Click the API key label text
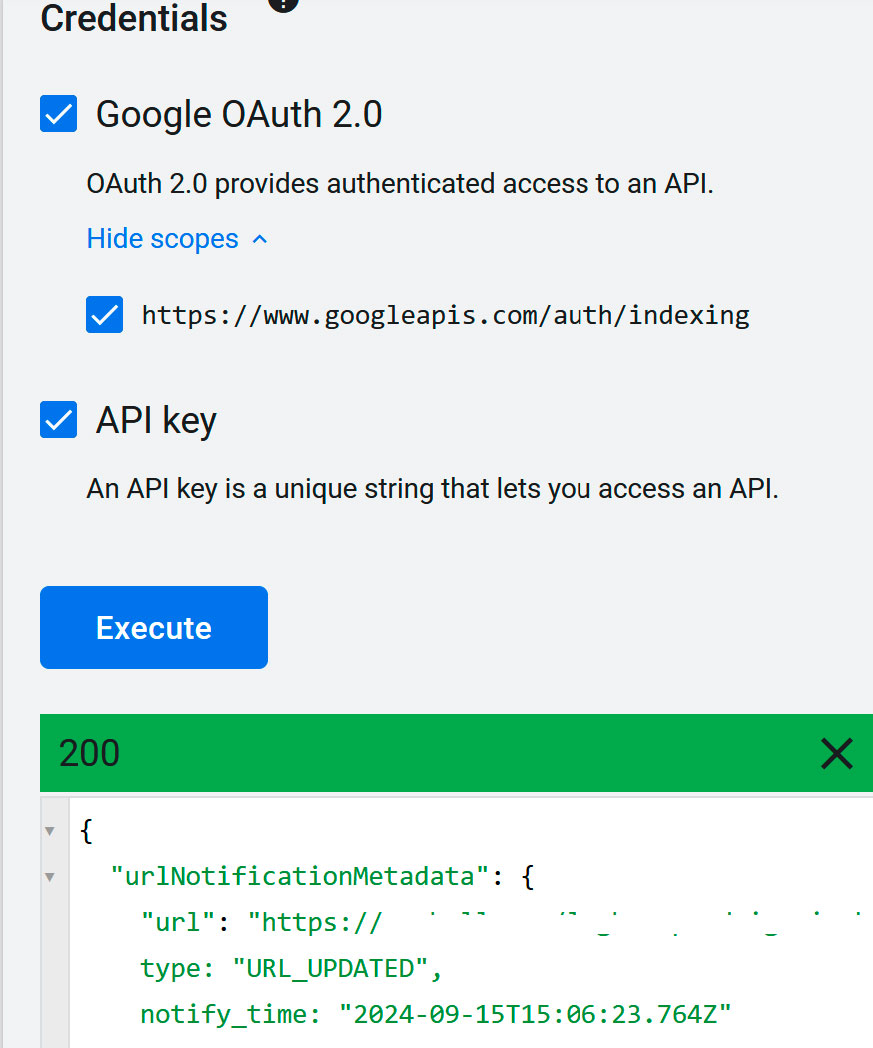873x1048 pixels. click(x=156, y=420)
